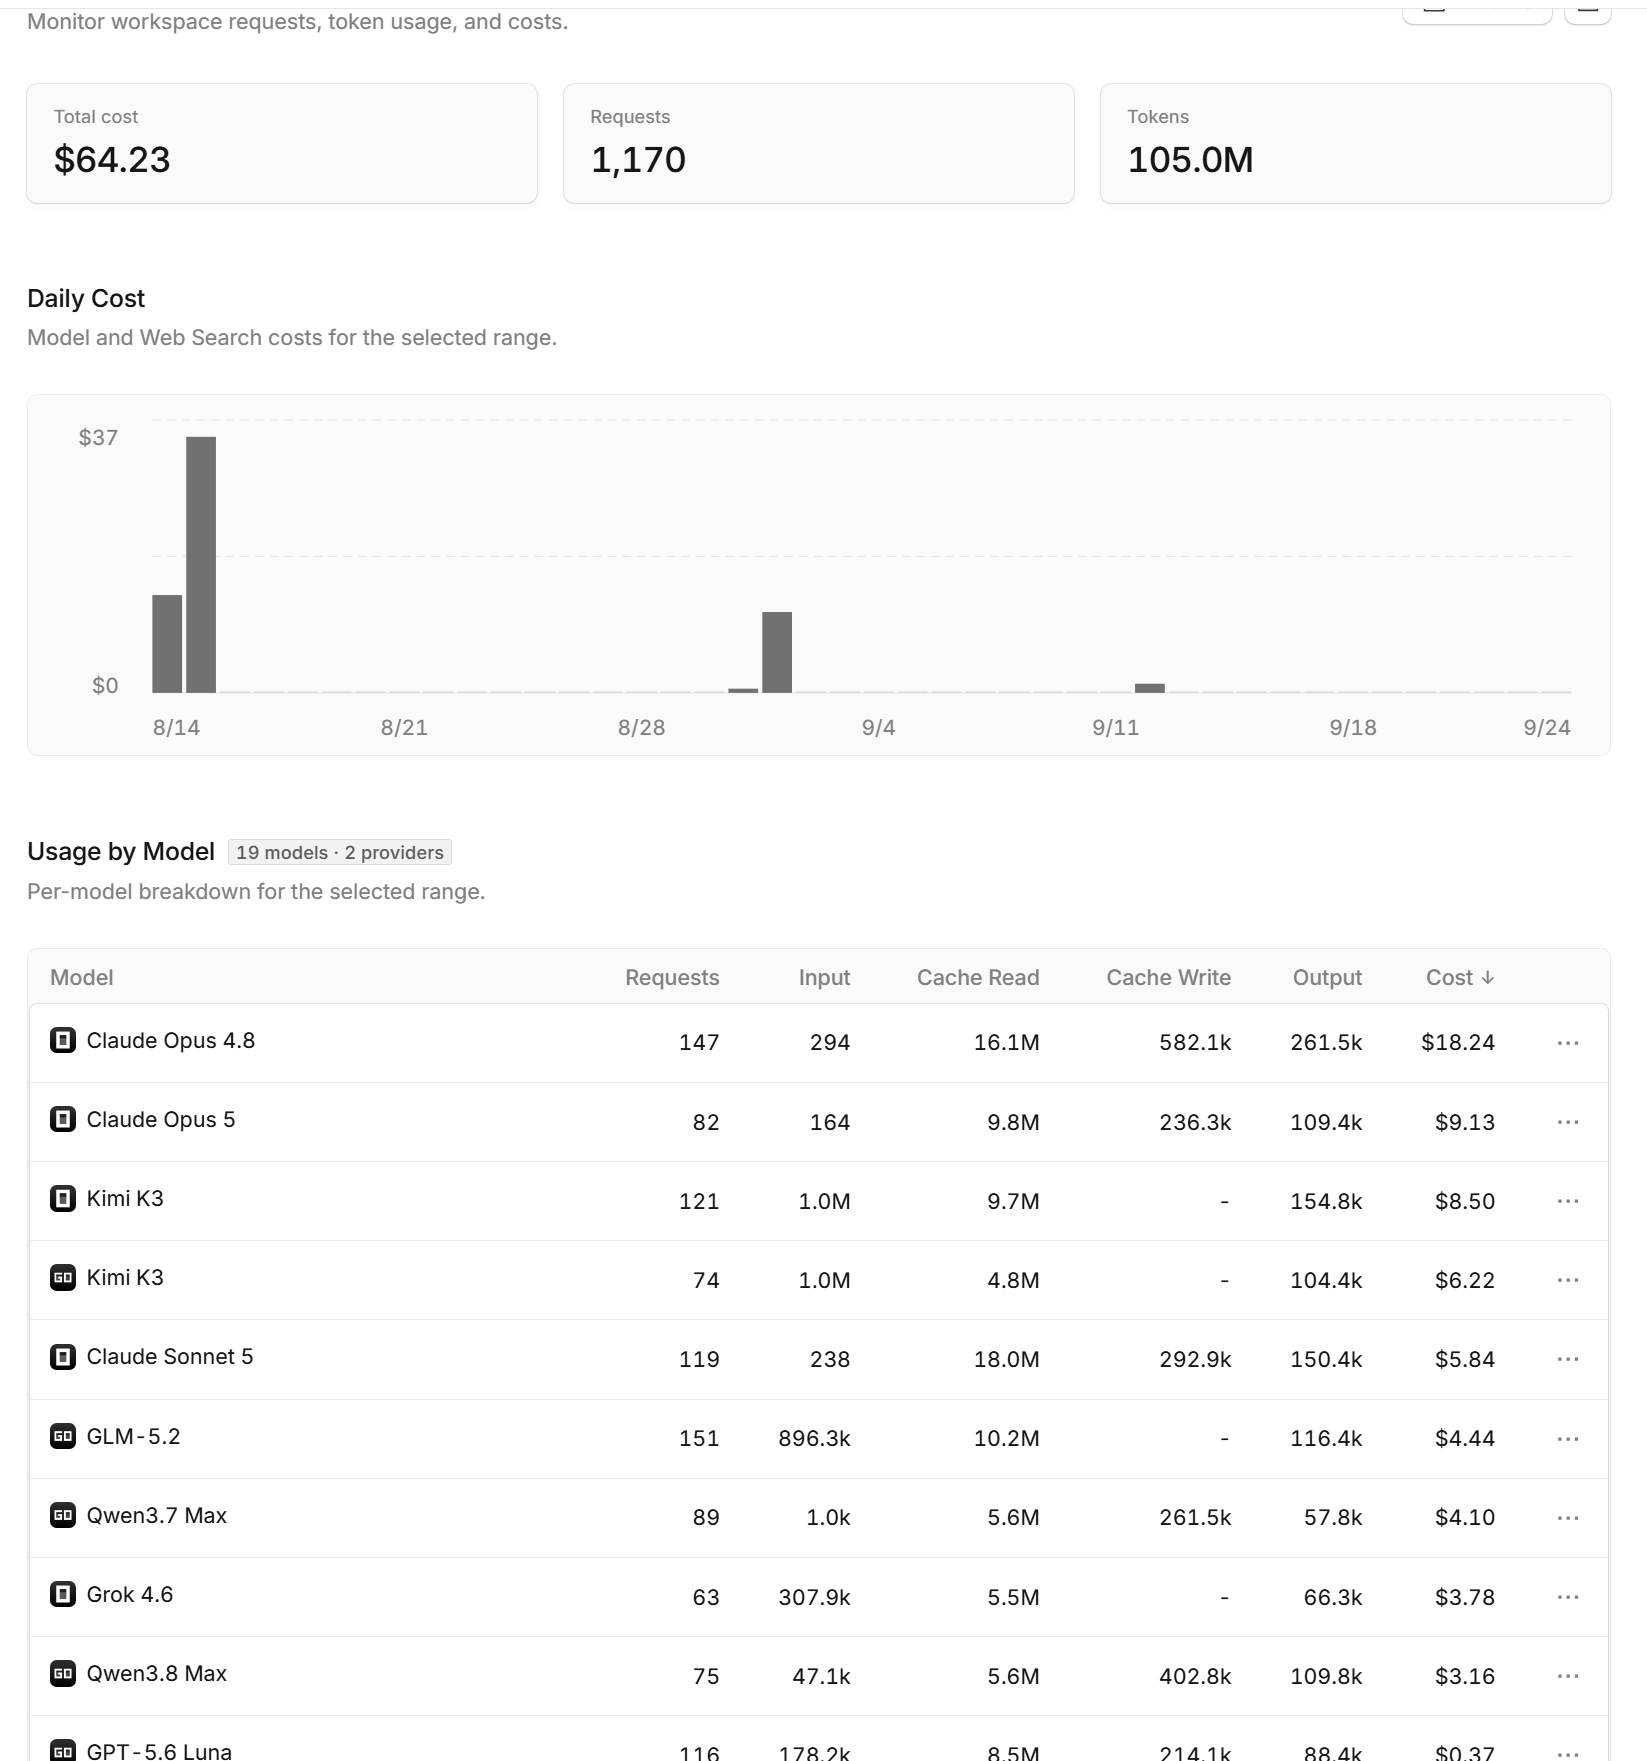This screenshot has width=1647, height=1761.
Task: Click the Requests 1,170 summary card
Action: pyautogui.click(x=819, y=143)
